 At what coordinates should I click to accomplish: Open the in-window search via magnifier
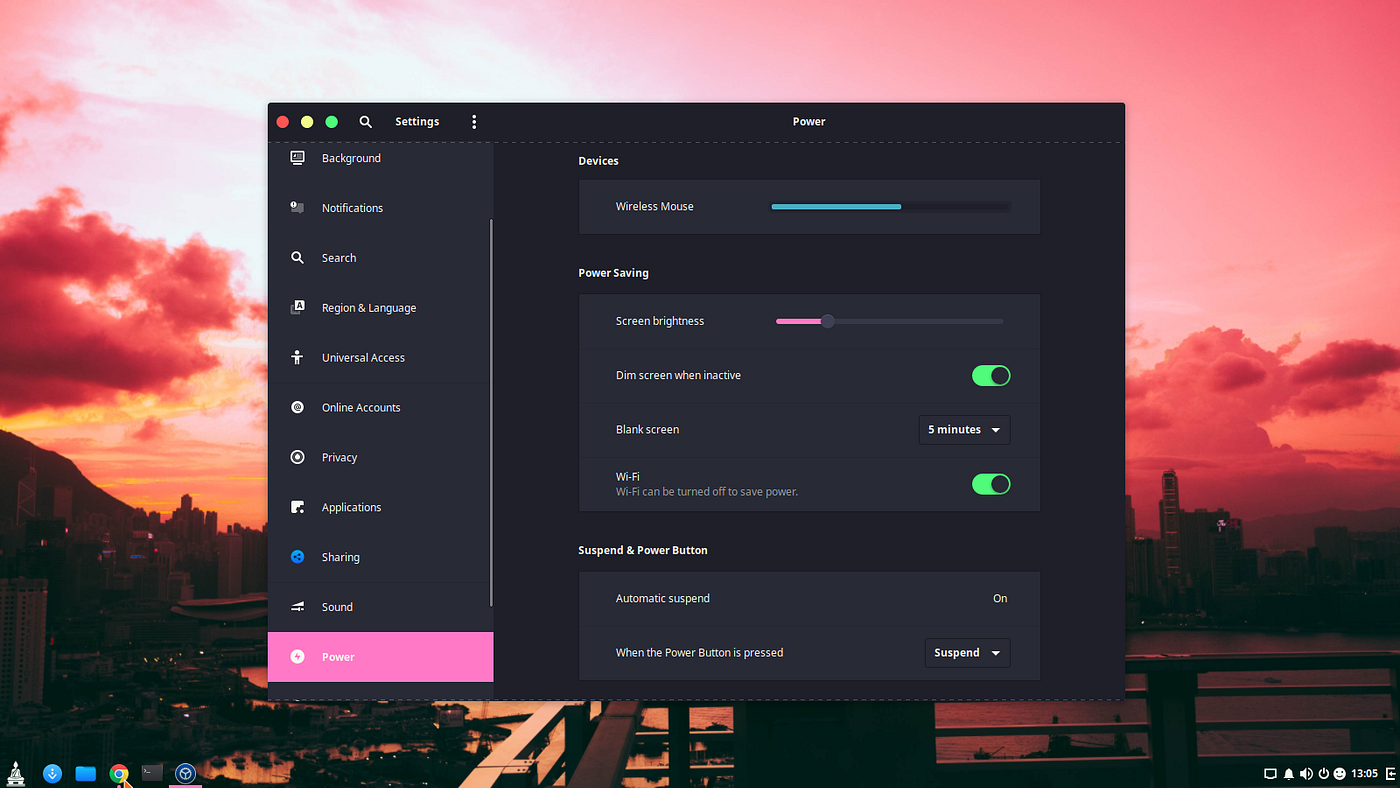(x=365, y=121)
